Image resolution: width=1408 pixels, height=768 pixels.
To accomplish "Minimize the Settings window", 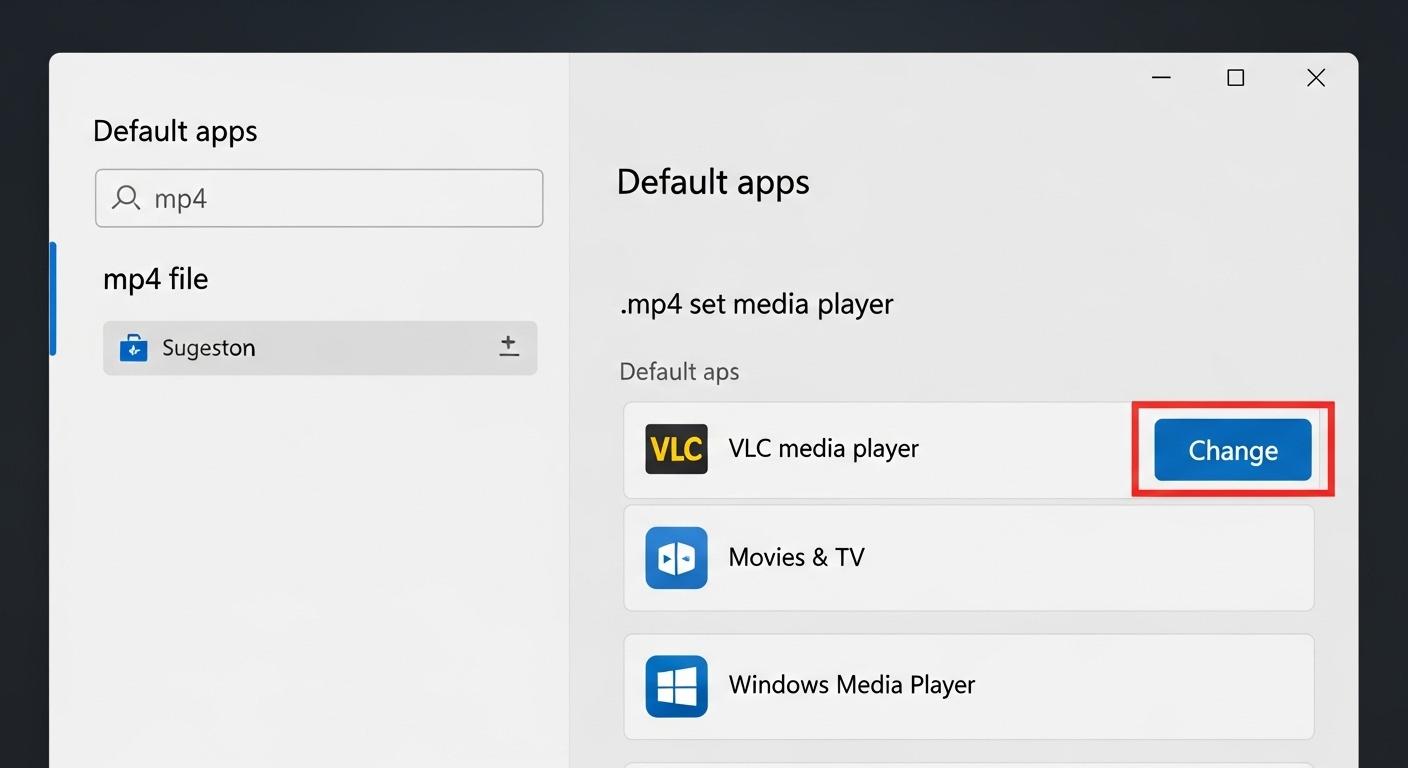I will [x=1161, y=77].
